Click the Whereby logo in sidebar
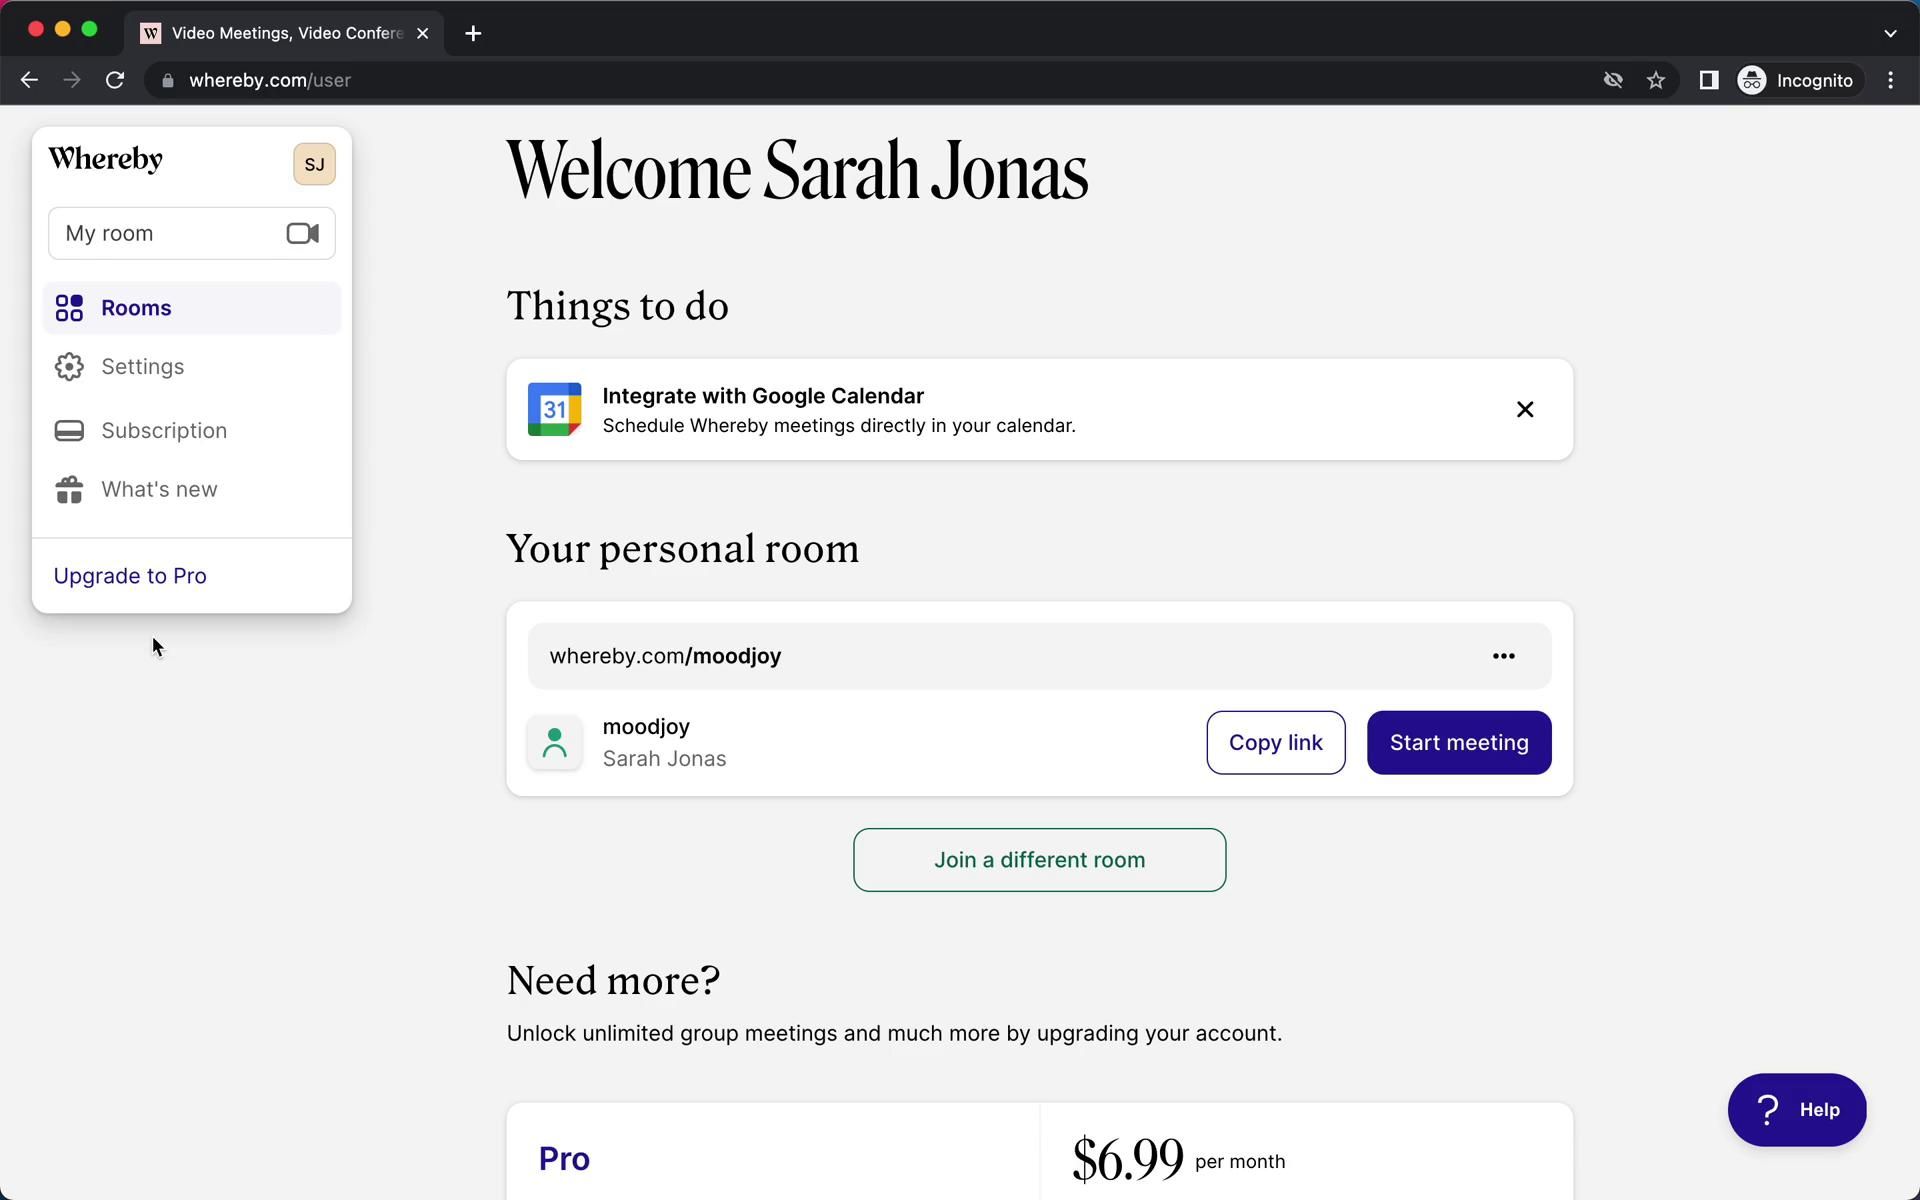This screenshot has height=1200, width=1920. tap(105, 159)
